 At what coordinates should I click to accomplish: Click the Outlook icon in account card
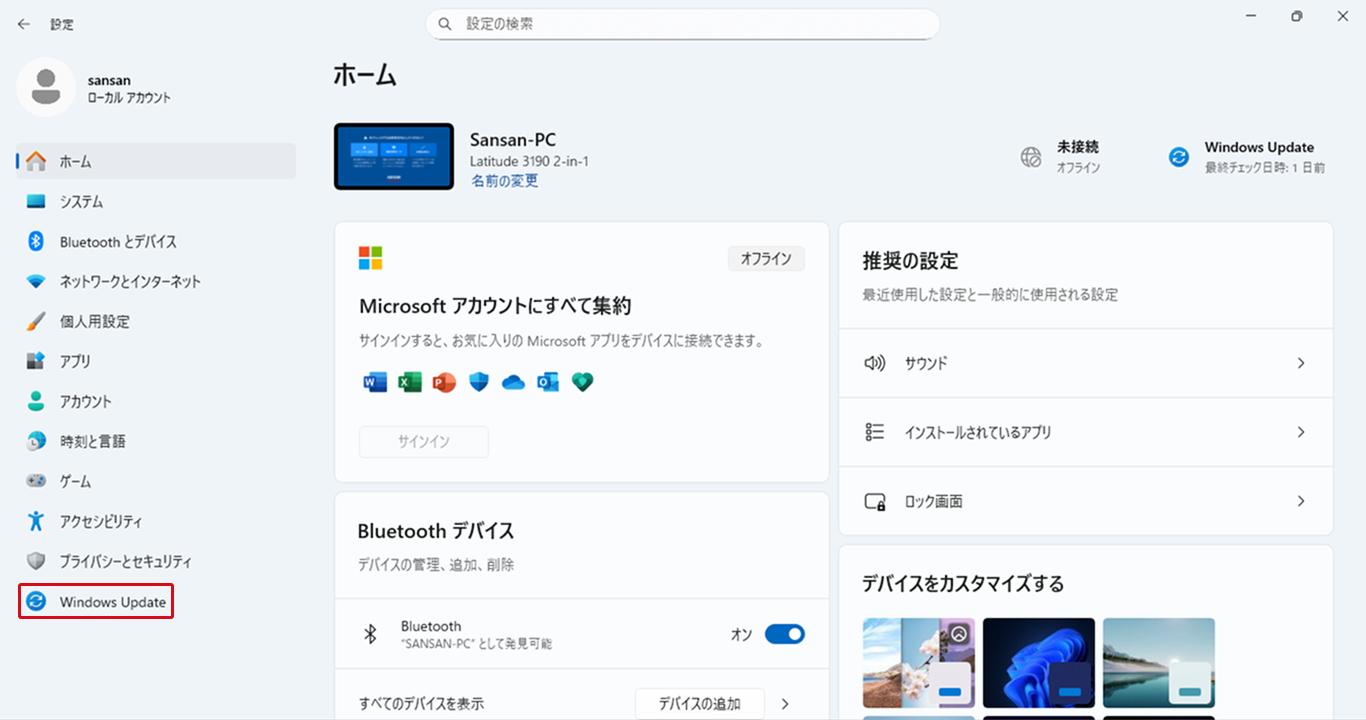[548, 382]
